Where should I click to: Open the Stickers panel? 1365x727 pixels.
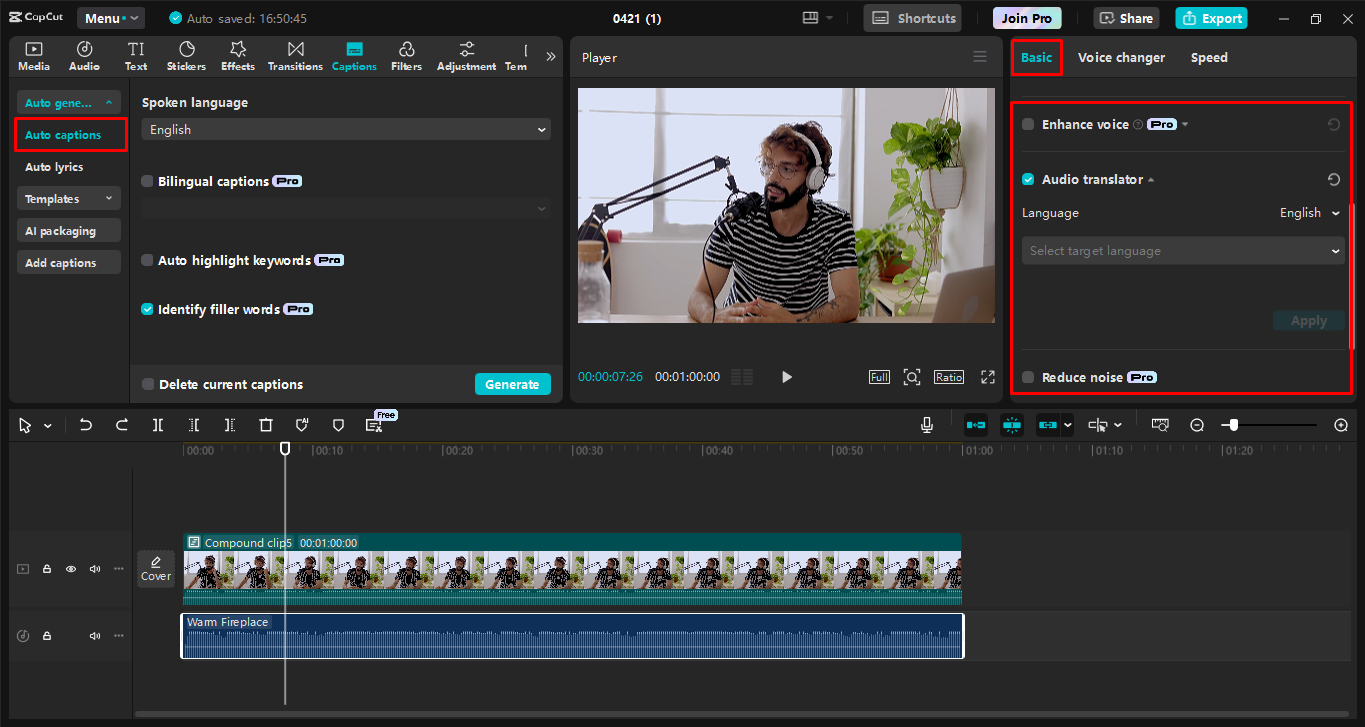186,55
